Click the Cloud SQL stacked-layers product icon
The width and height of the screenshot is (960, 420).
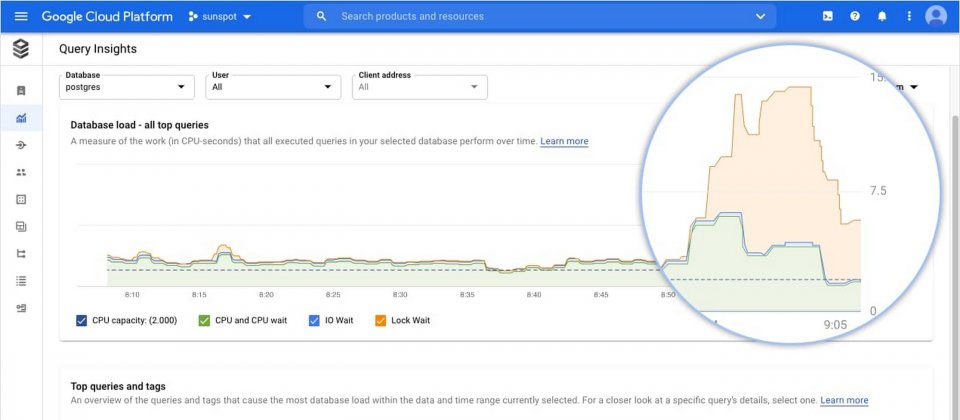[21, 48]
